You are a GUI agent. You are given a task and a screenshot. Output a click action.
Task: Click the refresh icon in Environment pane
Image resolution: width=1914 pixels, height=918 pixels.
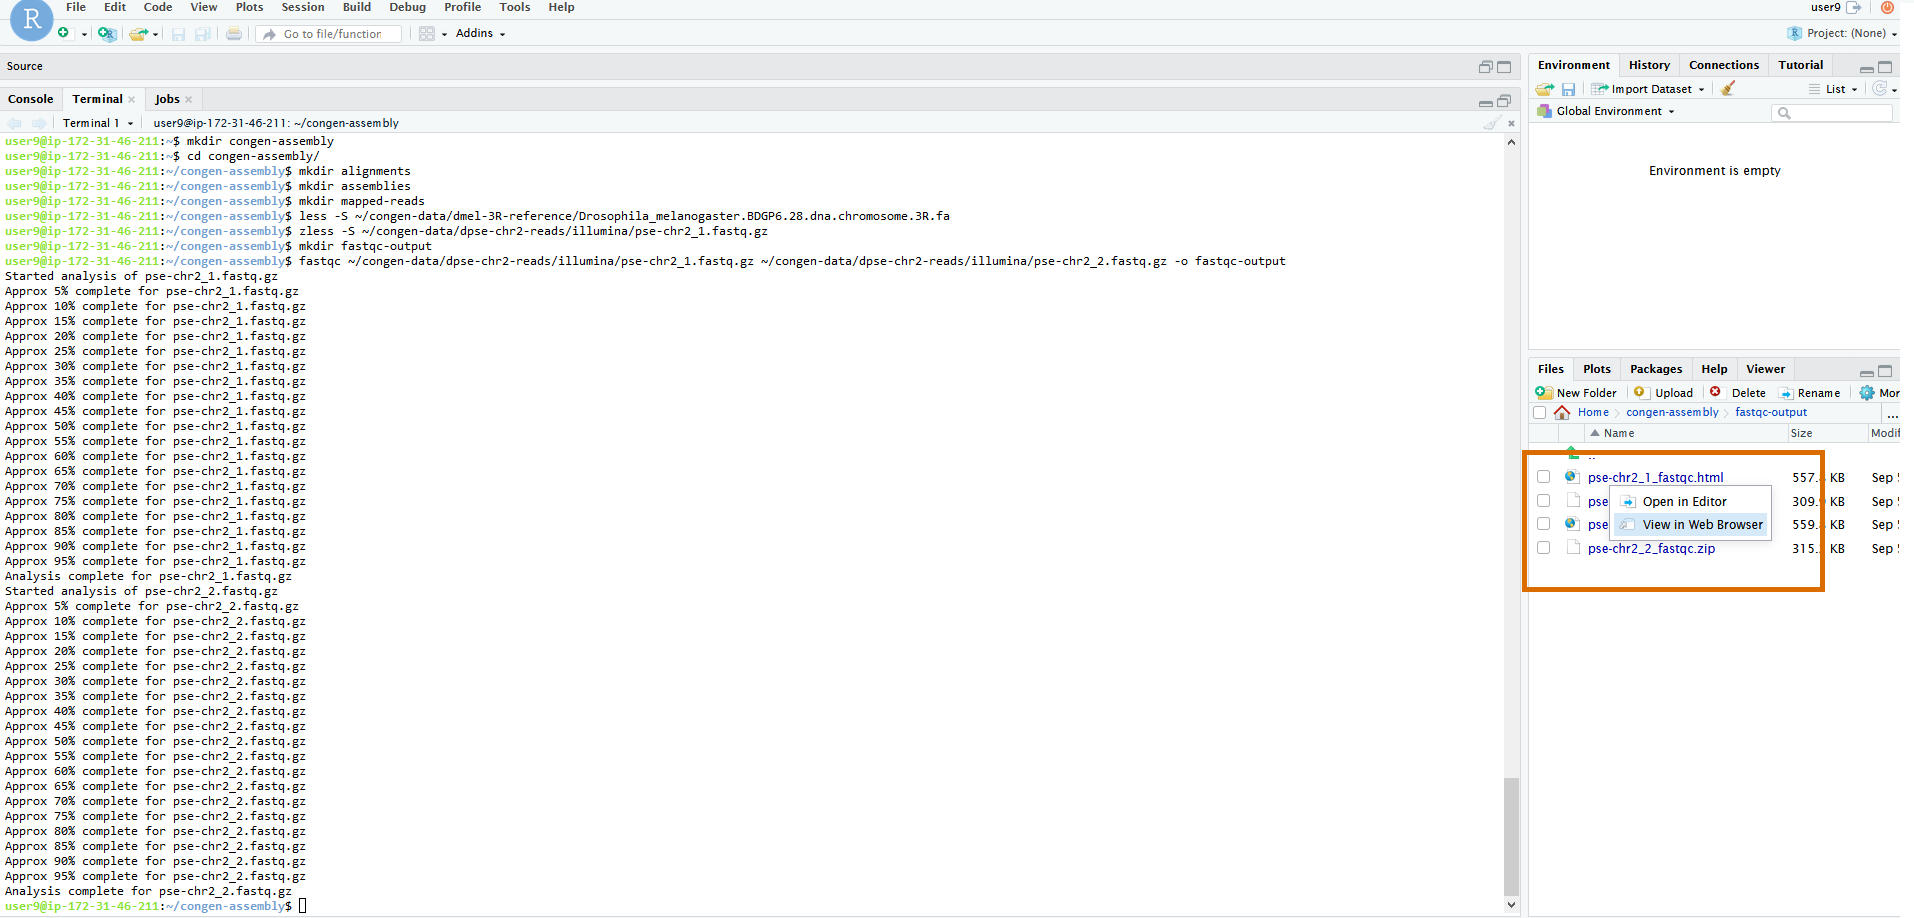[1879, 89]
